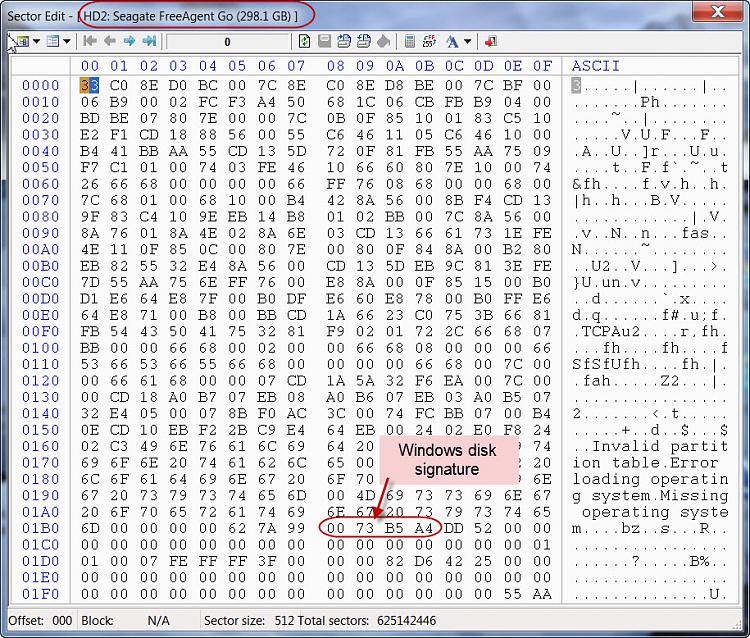Click the ASCII column header
This screenshot has width=750, height=638.
click(596, 66)
